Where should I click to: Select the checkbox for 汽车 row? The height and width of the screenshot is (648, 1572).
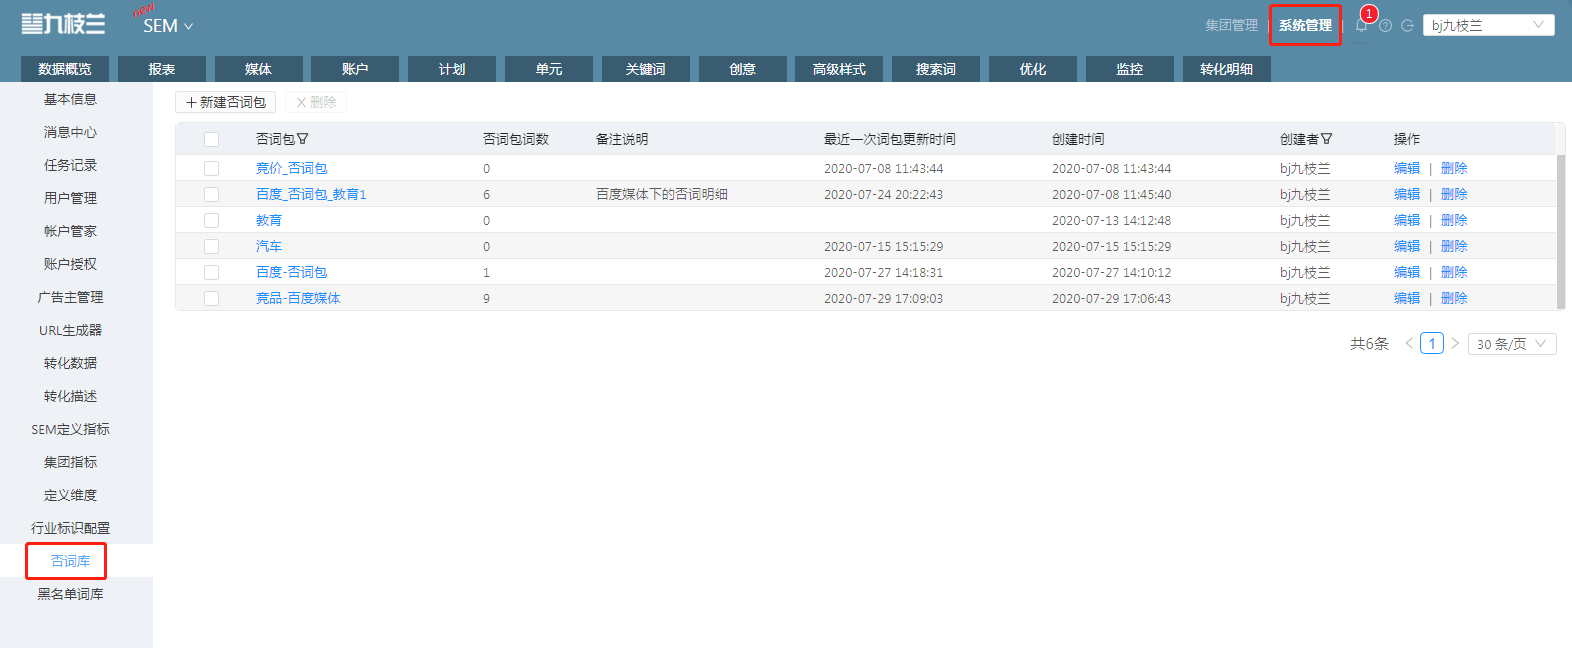211,246
